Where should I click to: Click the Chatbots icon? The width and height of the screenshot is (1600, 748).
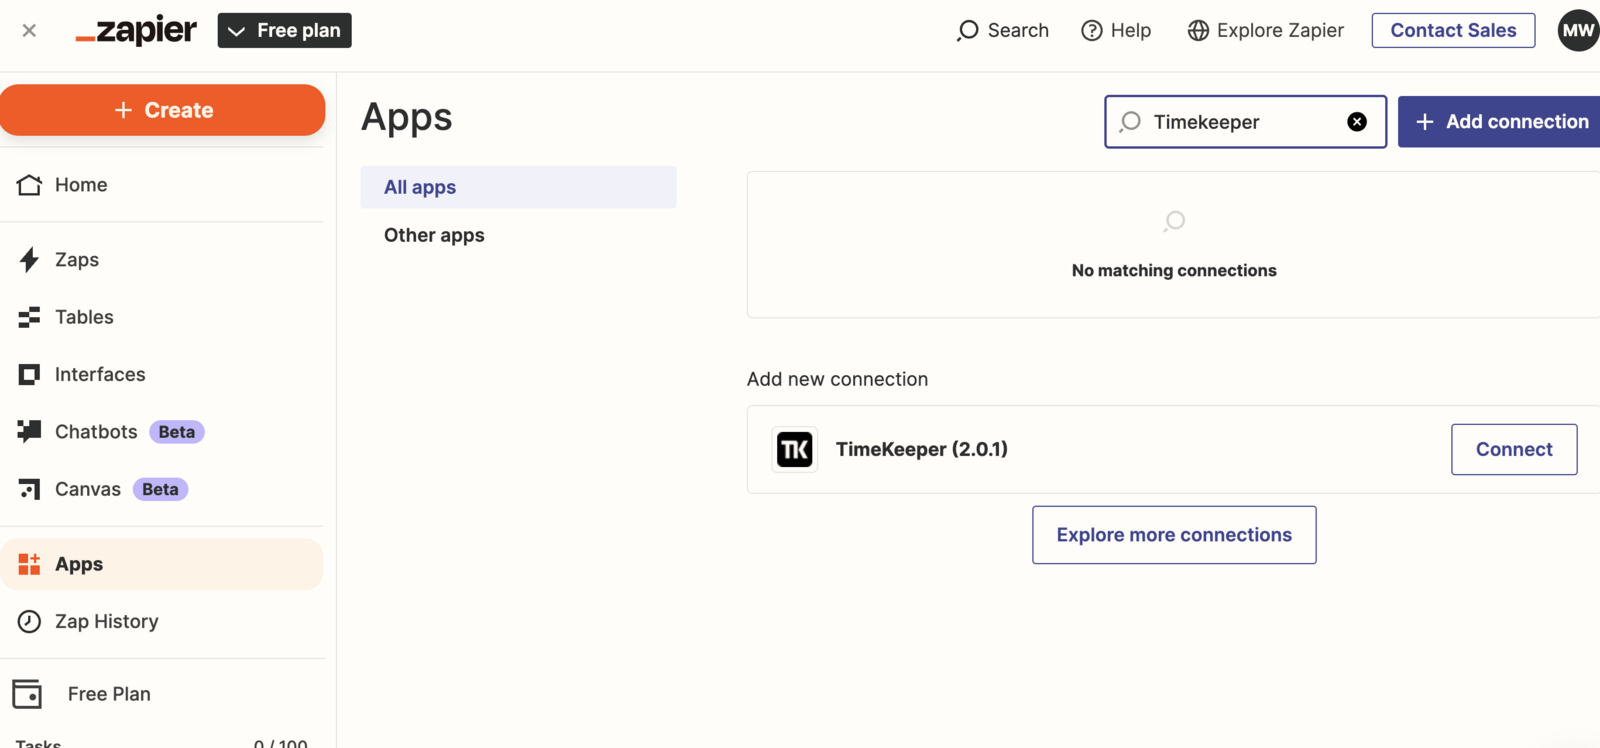click(29, 431)
